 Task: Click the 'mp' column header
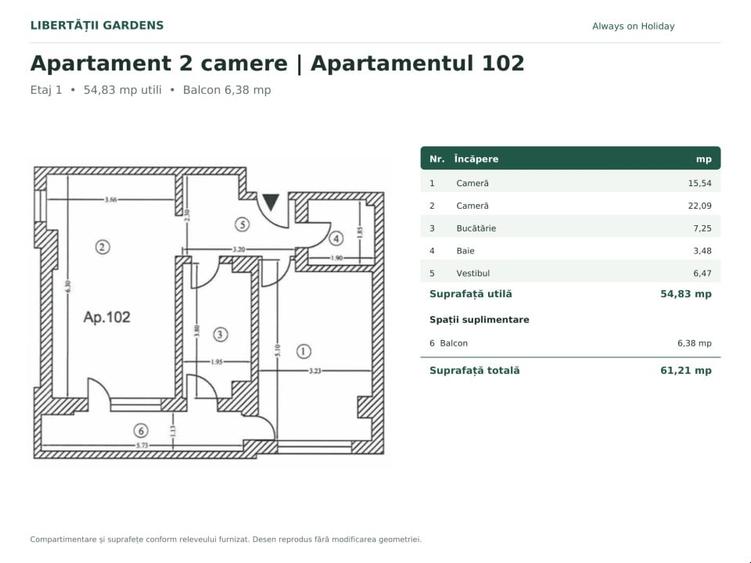(704, 159)
